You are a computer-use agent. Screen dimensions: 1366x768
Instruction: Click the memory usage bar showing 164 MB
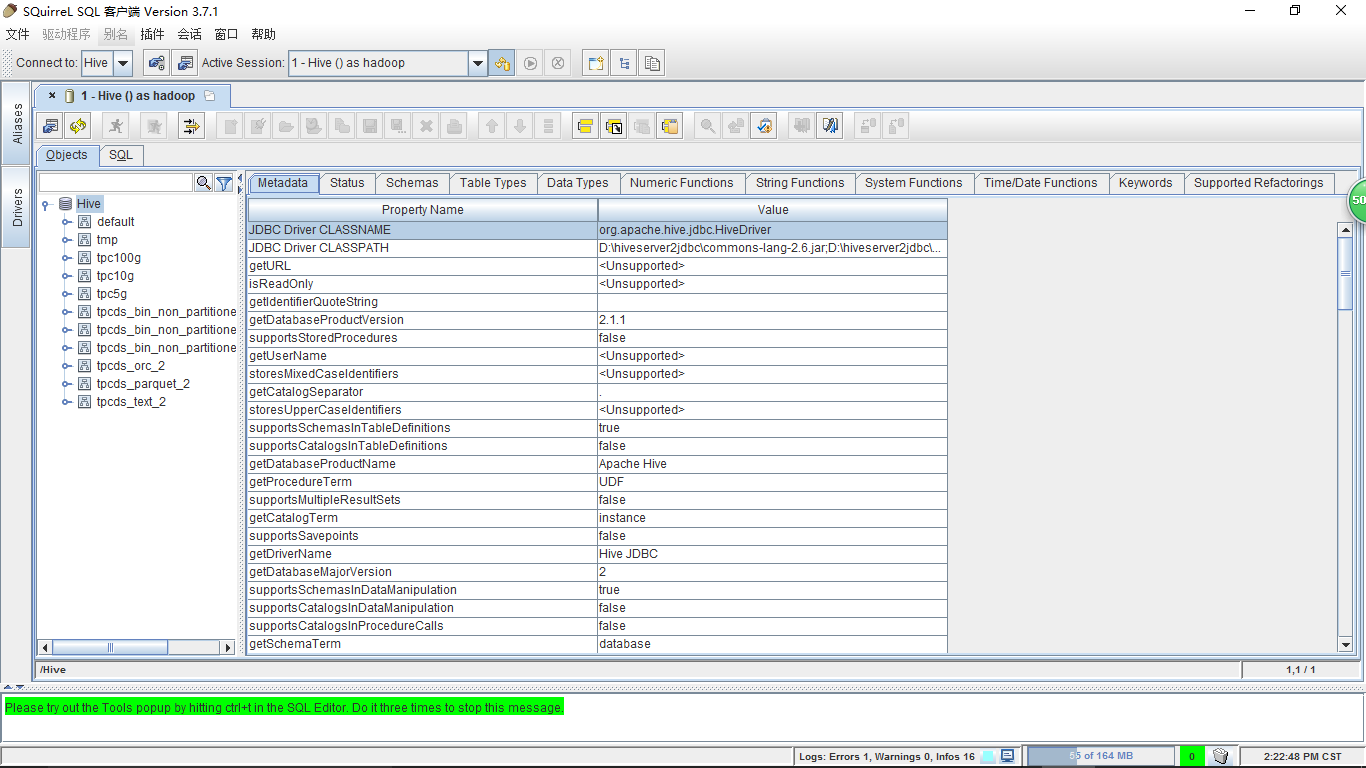pos(1100,756)
